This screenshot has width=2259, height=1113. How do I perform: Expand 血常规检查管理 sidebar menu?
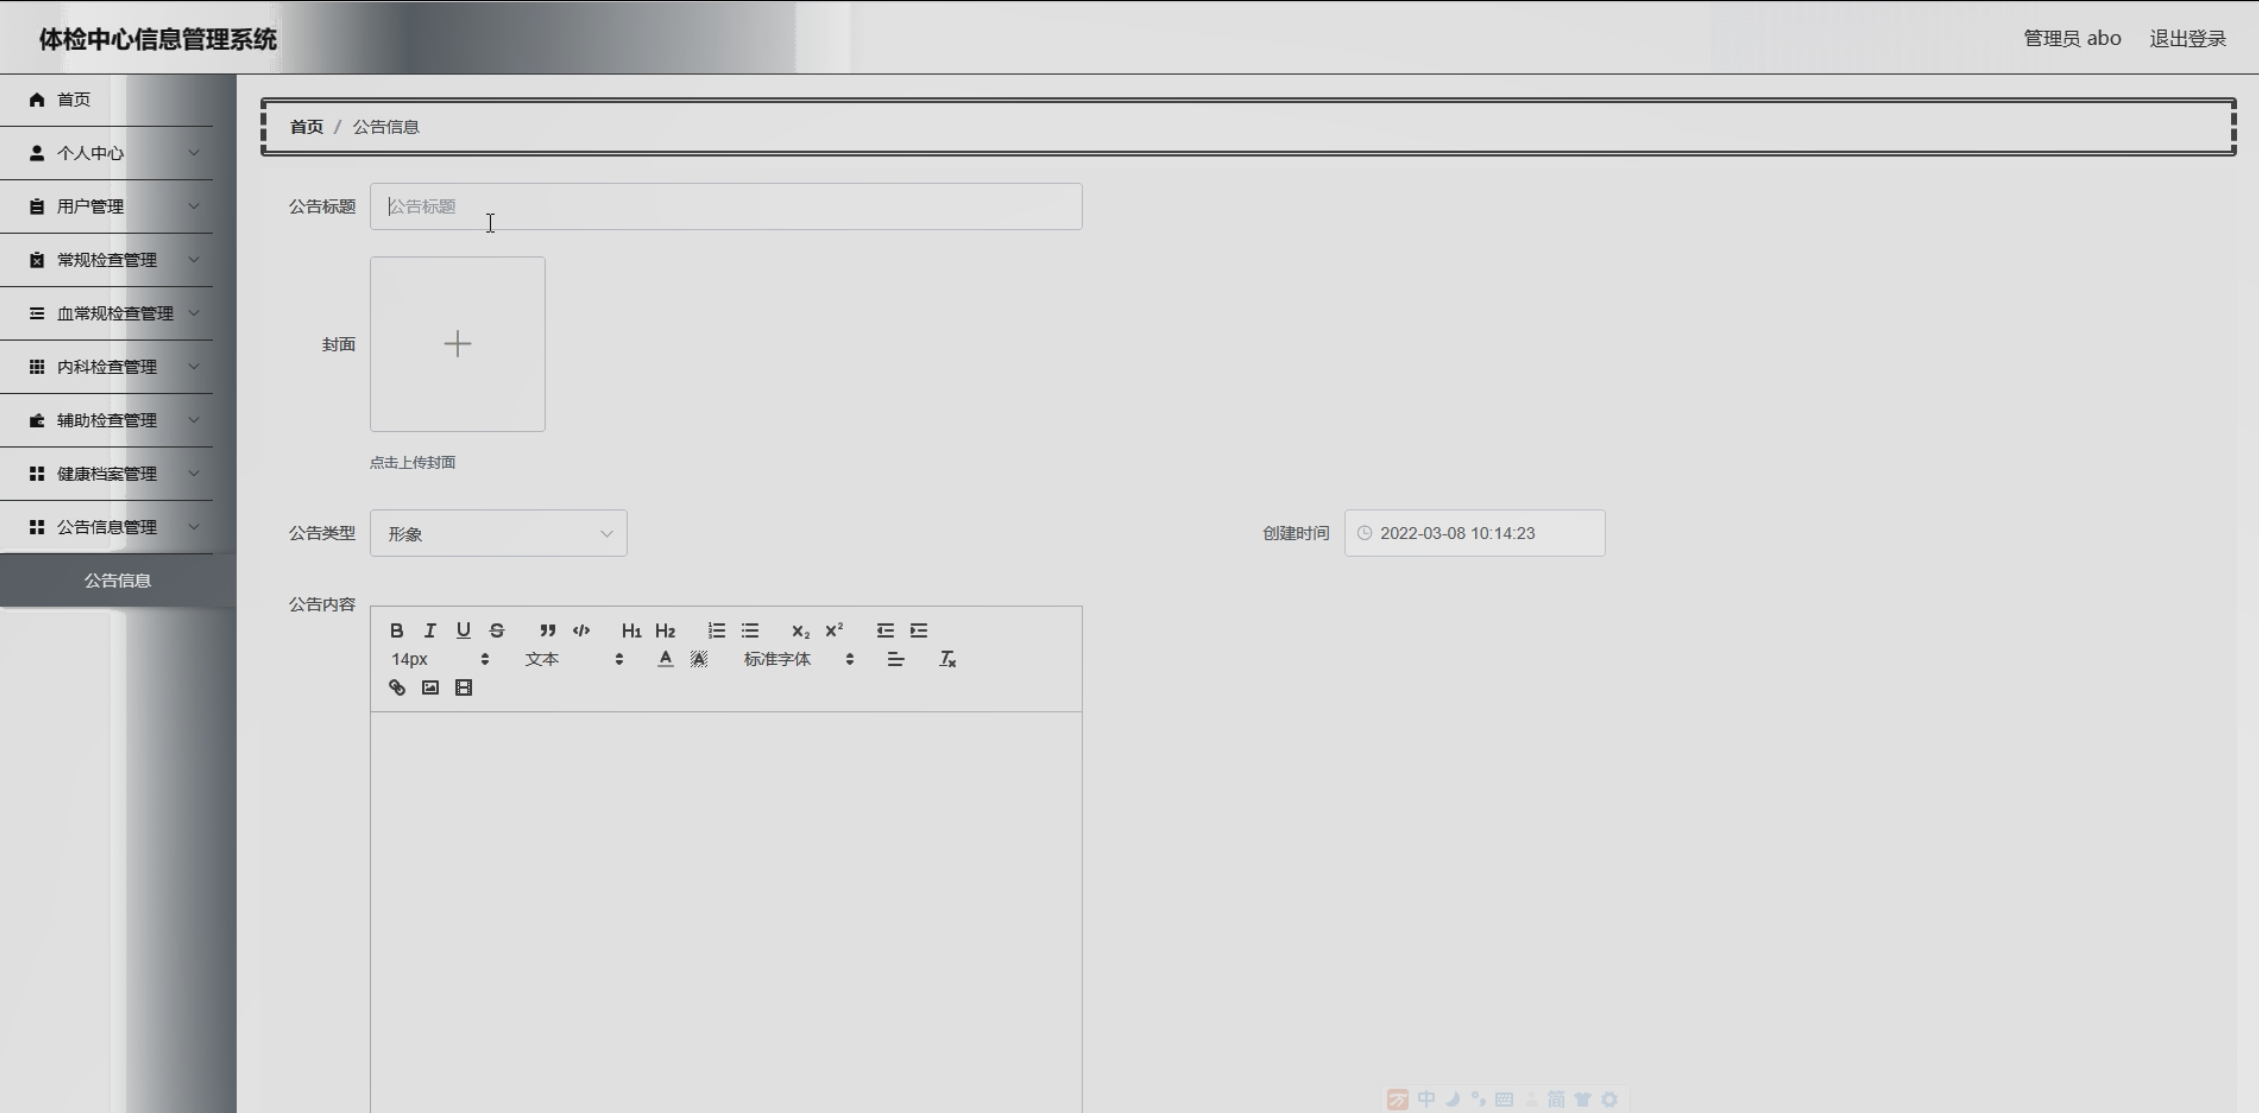107,314
